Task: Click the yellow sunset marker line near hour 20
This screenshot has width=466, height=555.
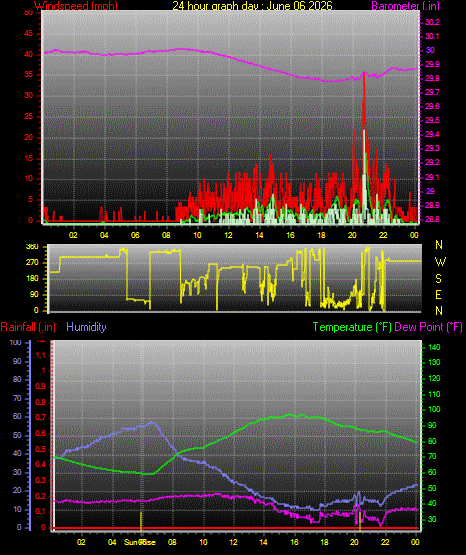Action: point(360,521)
